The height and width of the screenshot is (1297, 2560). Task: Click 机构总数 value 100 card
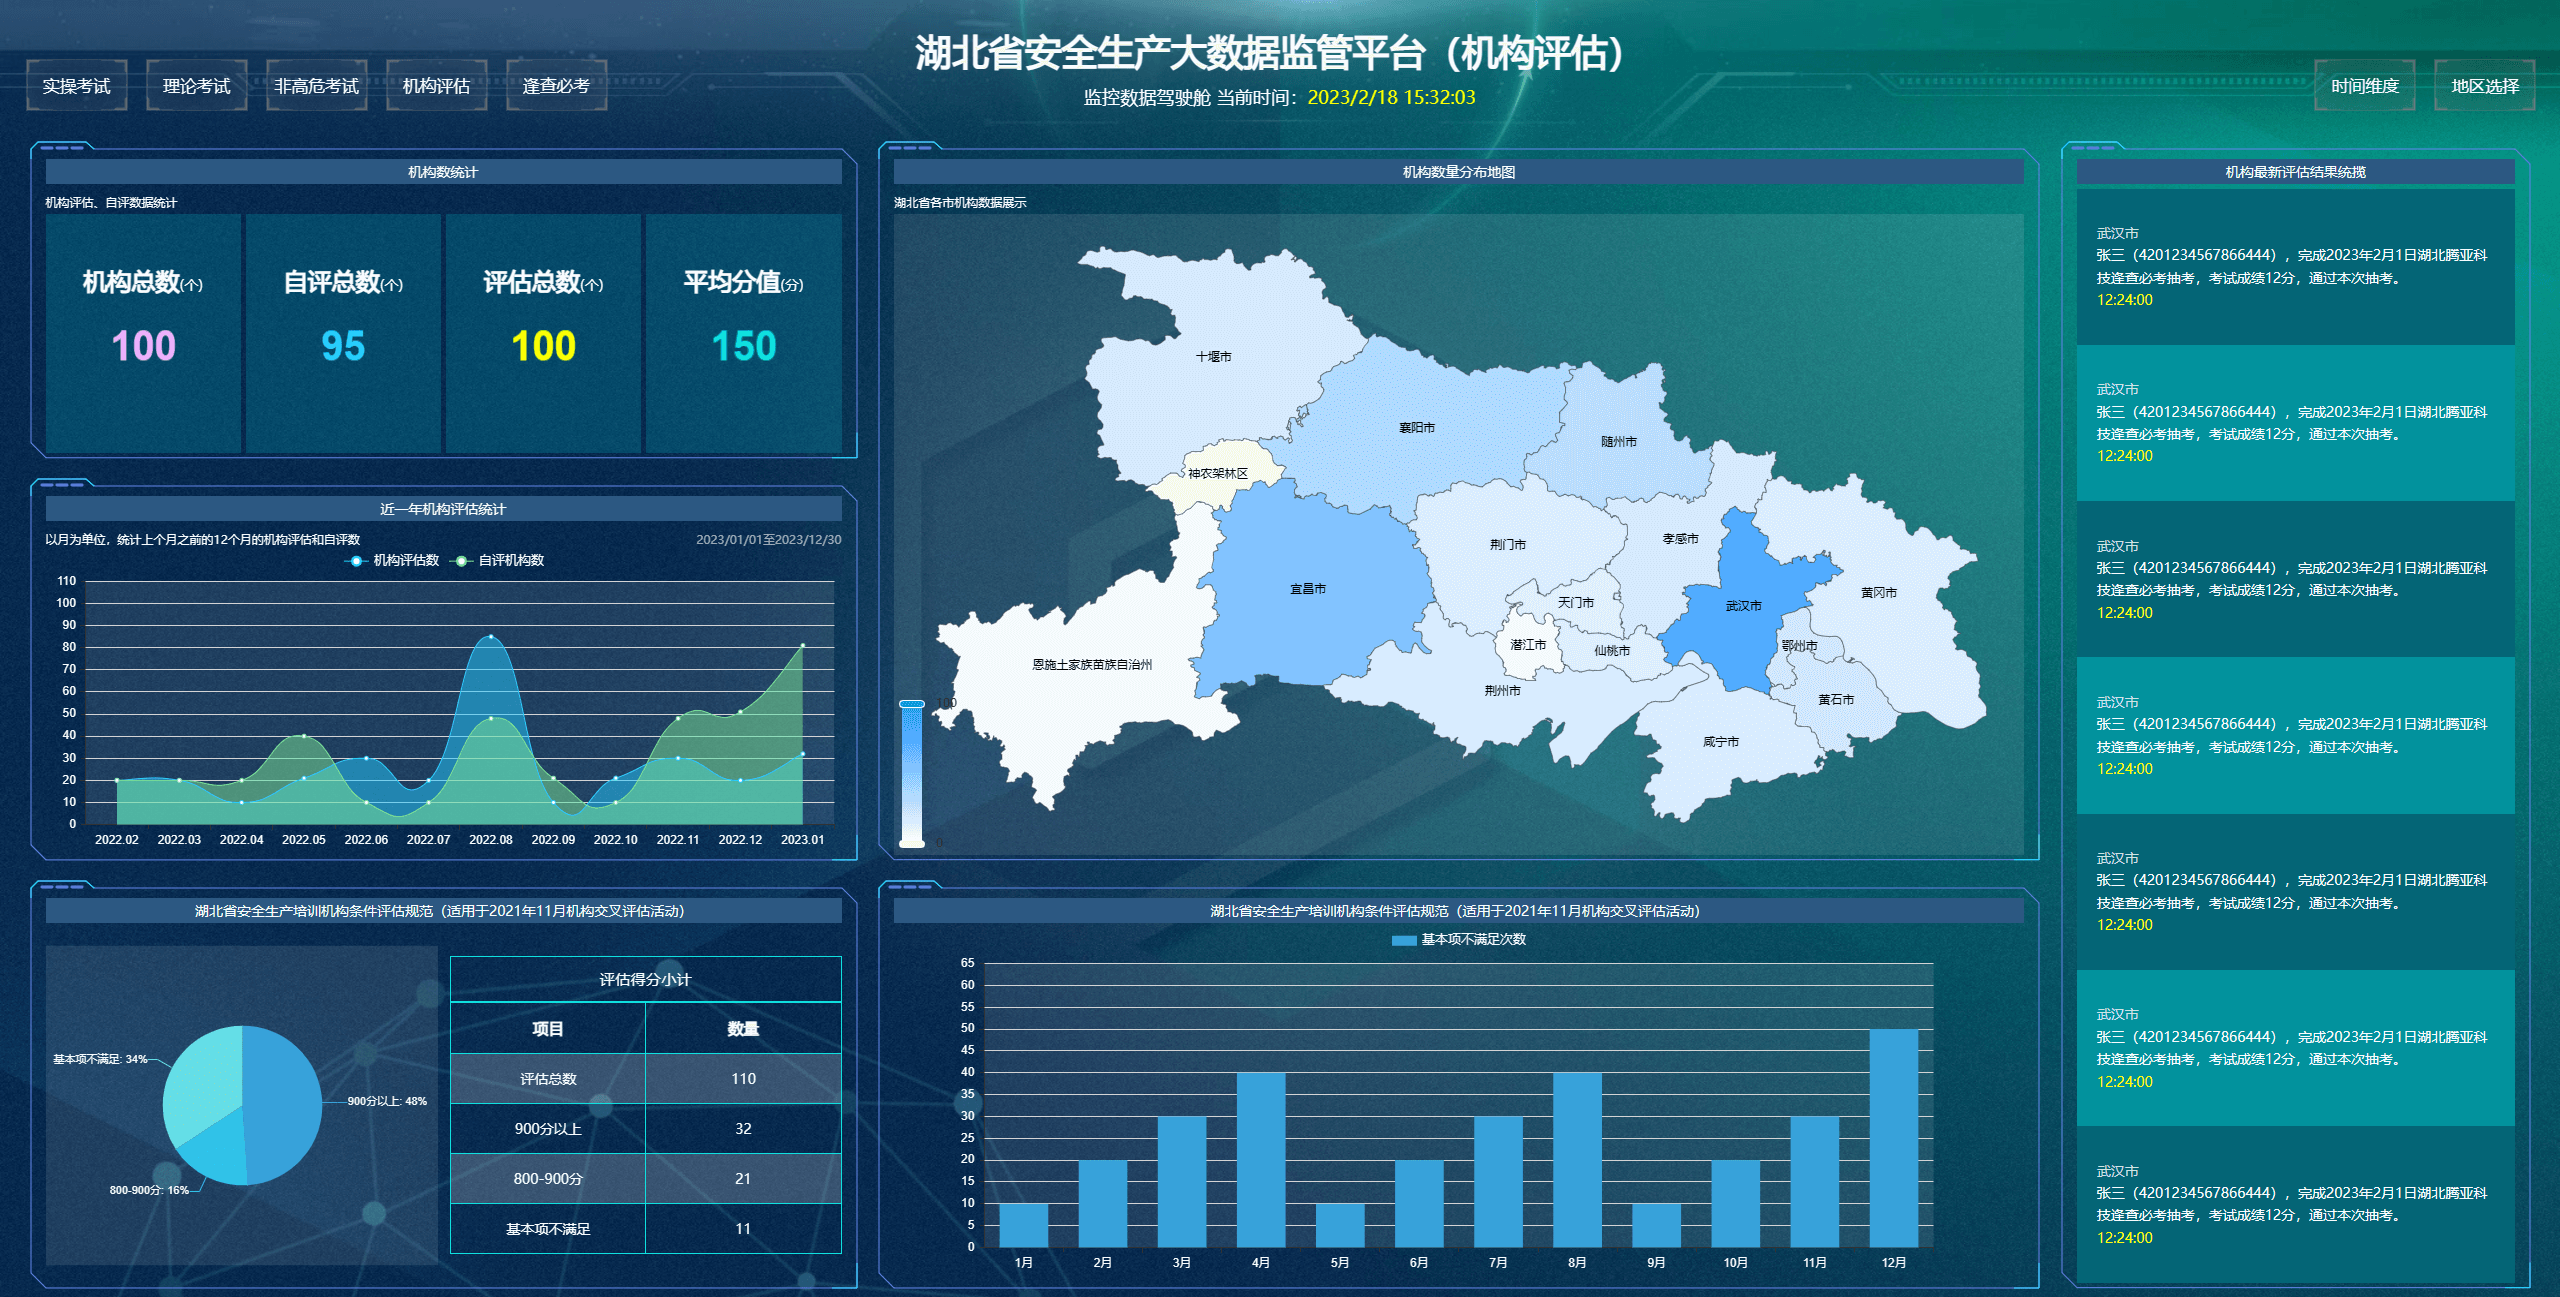(143, 333)
